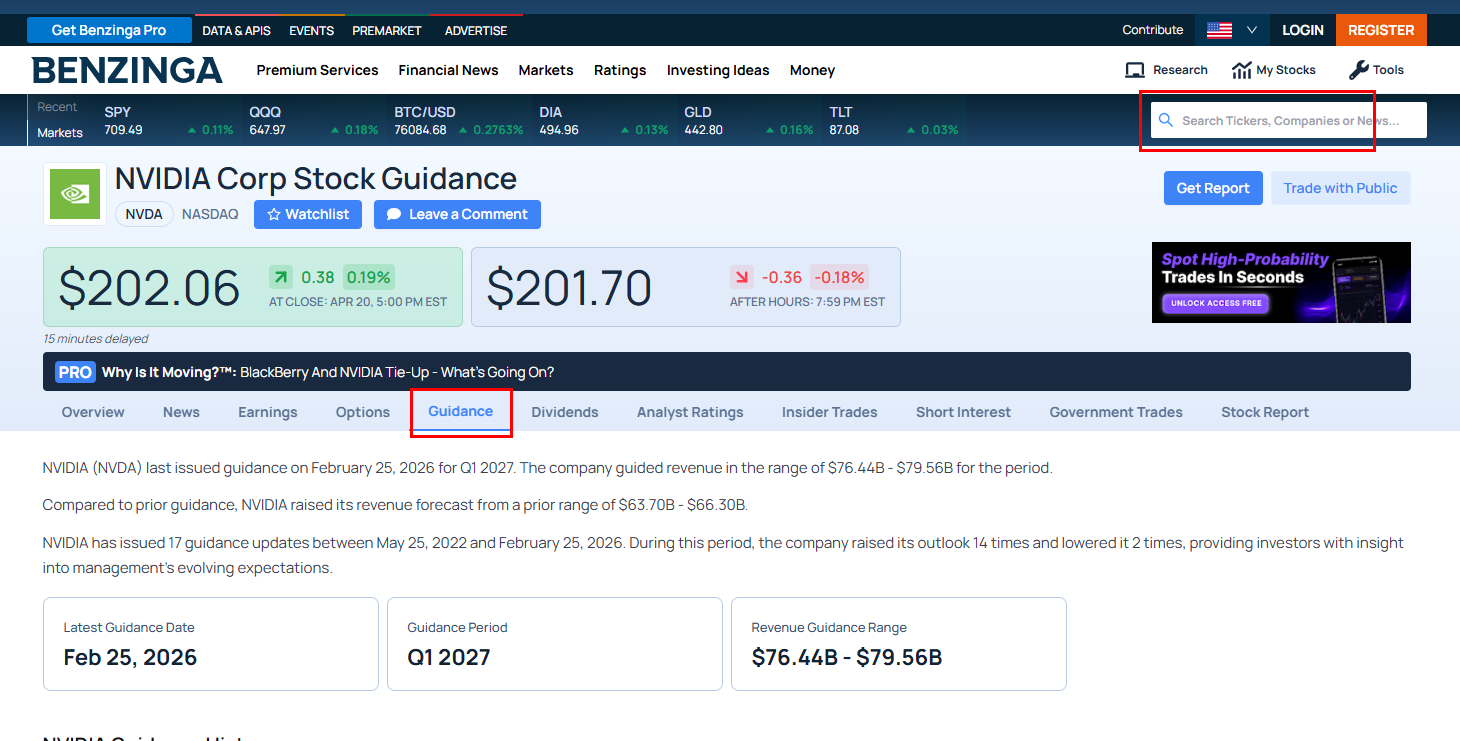The image size is (1460, 741).
Task: Open Markets menu
Action: pyautogui.click(x=546, y=70)
